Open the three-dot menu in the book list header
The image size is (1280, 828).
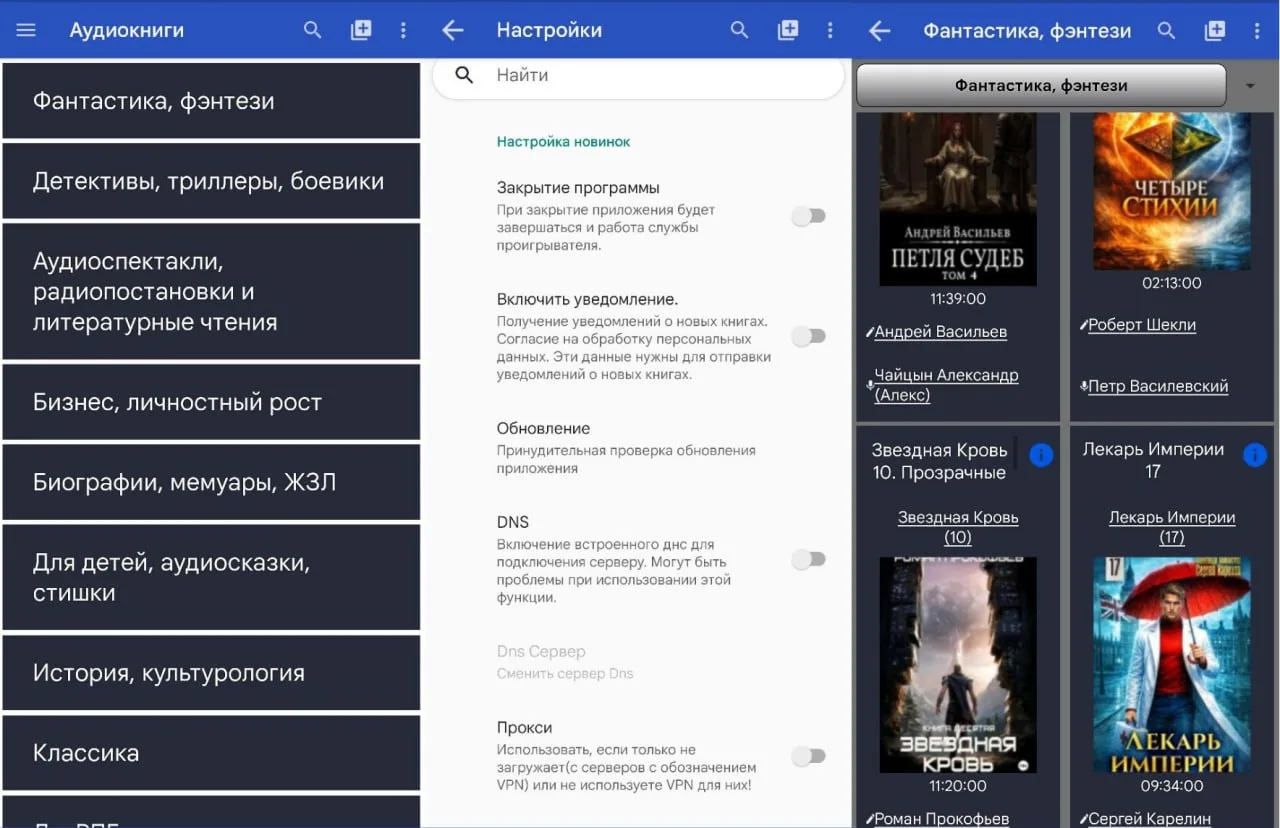click(x=1257, y=30)
